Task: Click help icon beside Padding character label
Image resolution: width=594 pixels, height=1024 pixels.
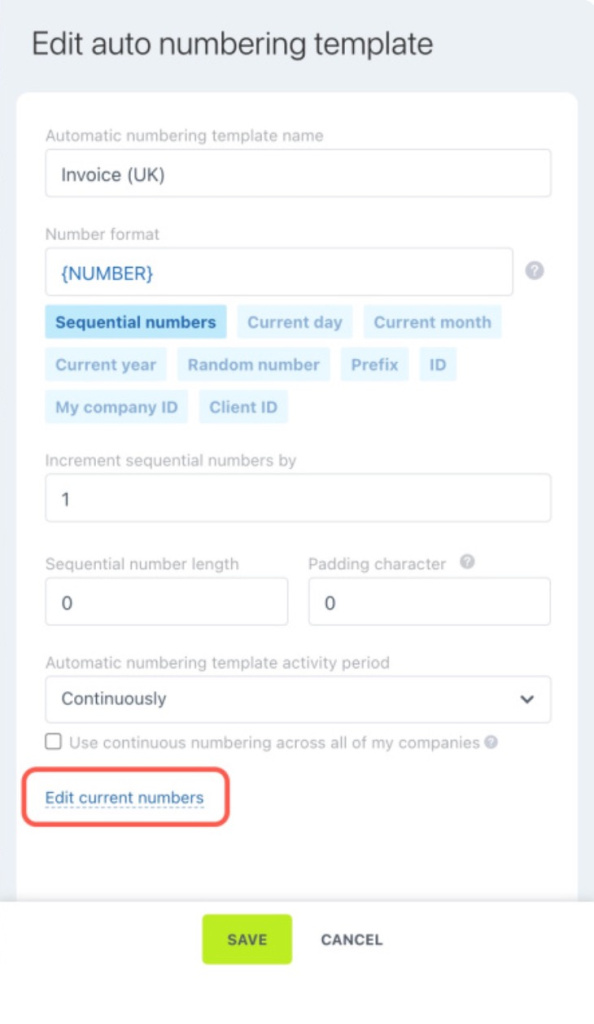Action: tap(467, 562)
